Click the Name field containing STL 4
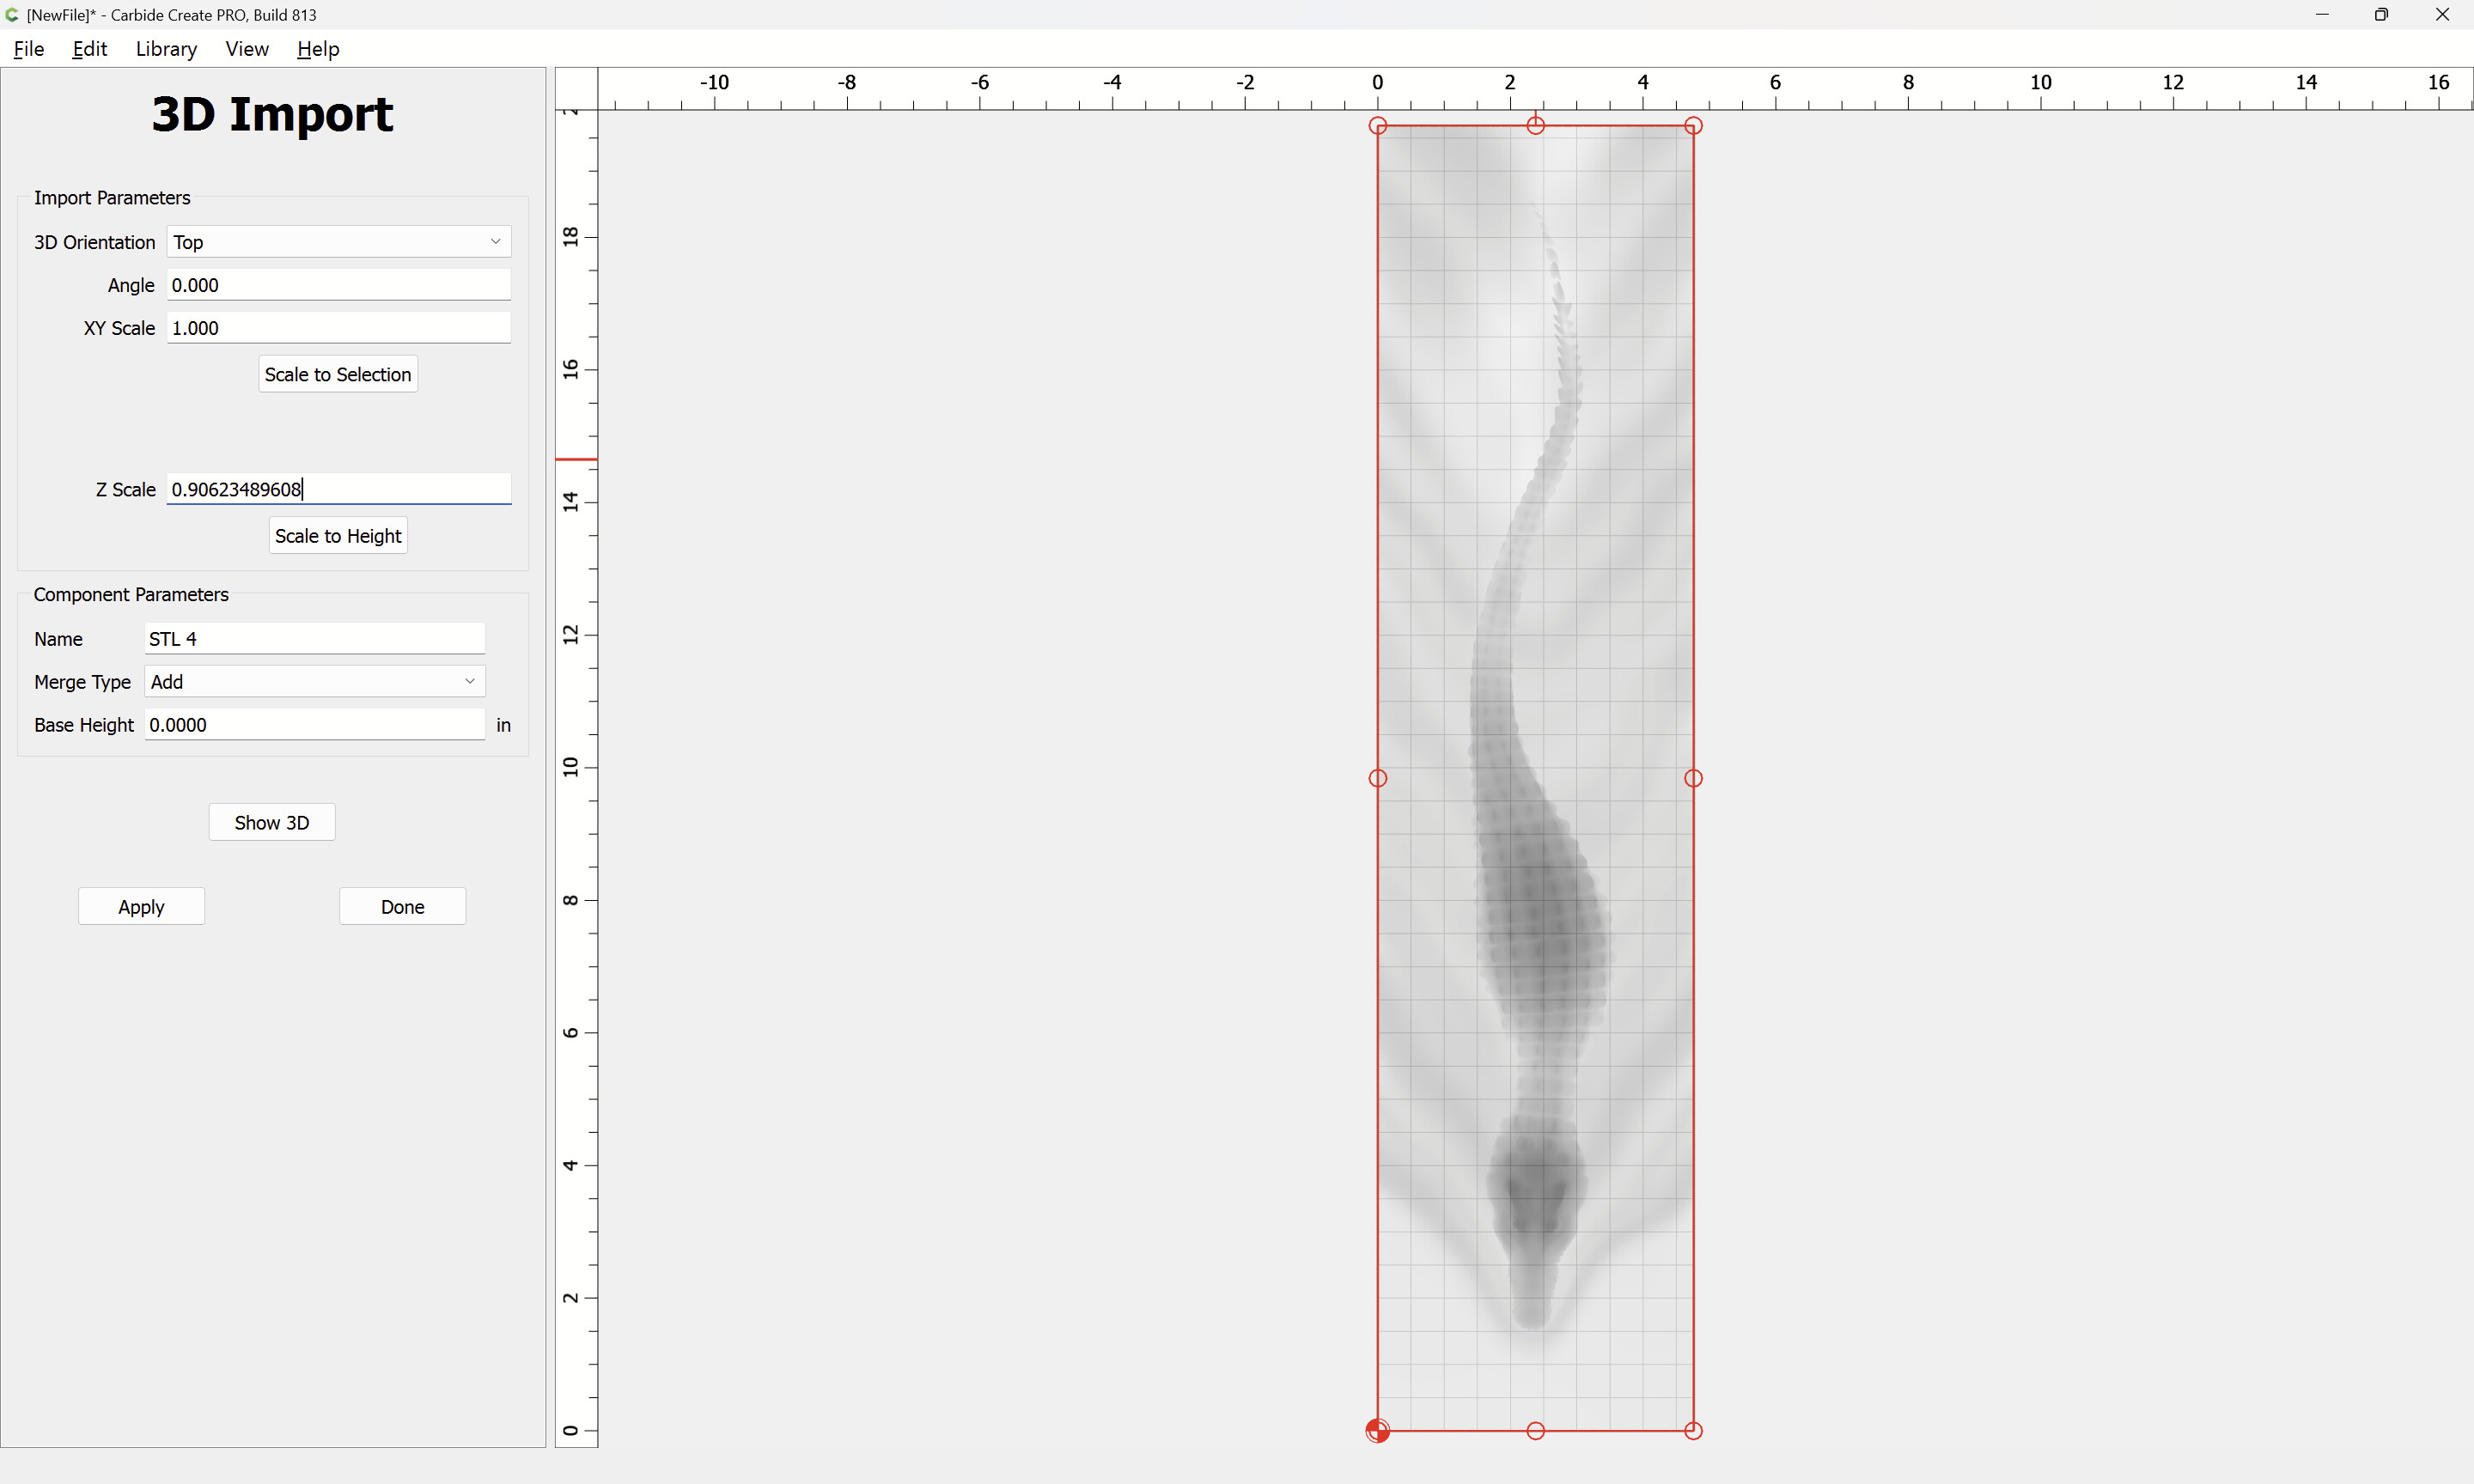 point(315,639)
